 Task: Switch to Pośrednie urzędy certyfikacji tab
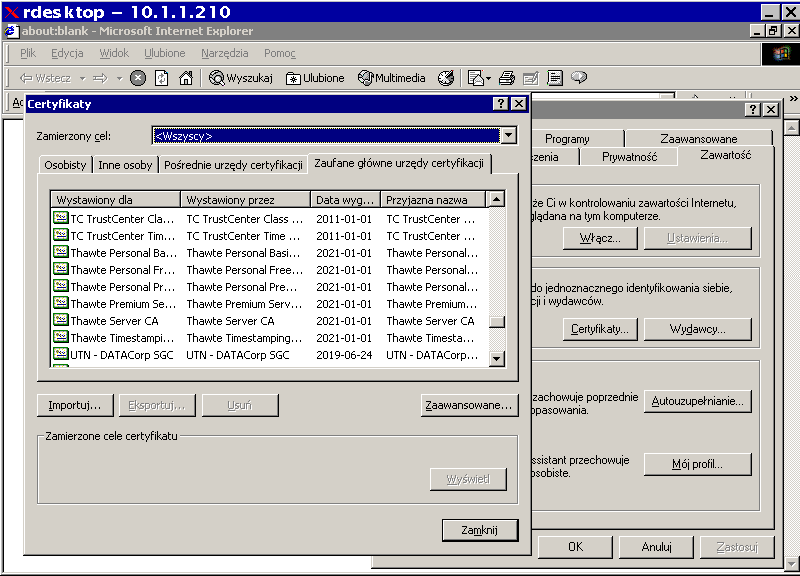[x=233, y=165]
